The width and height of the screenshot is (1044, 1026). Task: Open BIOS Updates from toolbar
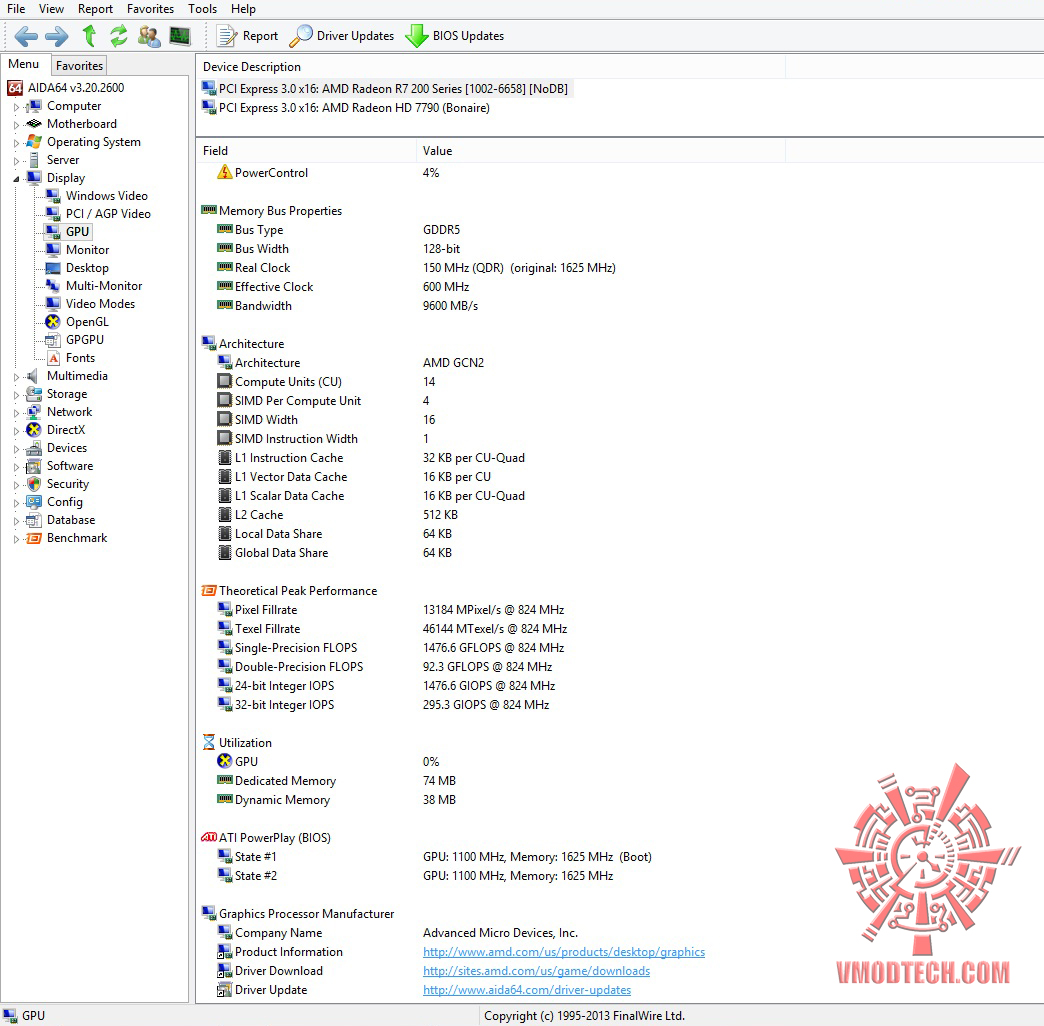[x=455, y=36]
